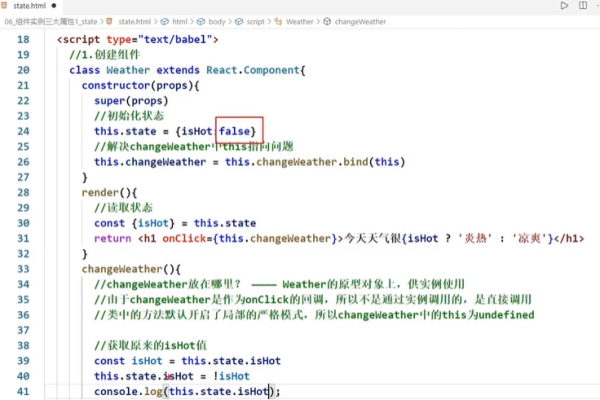This screenshot has width=600, height=400.
Task: Open the script breadcrumb item
Action: click(x=256, y=22)
